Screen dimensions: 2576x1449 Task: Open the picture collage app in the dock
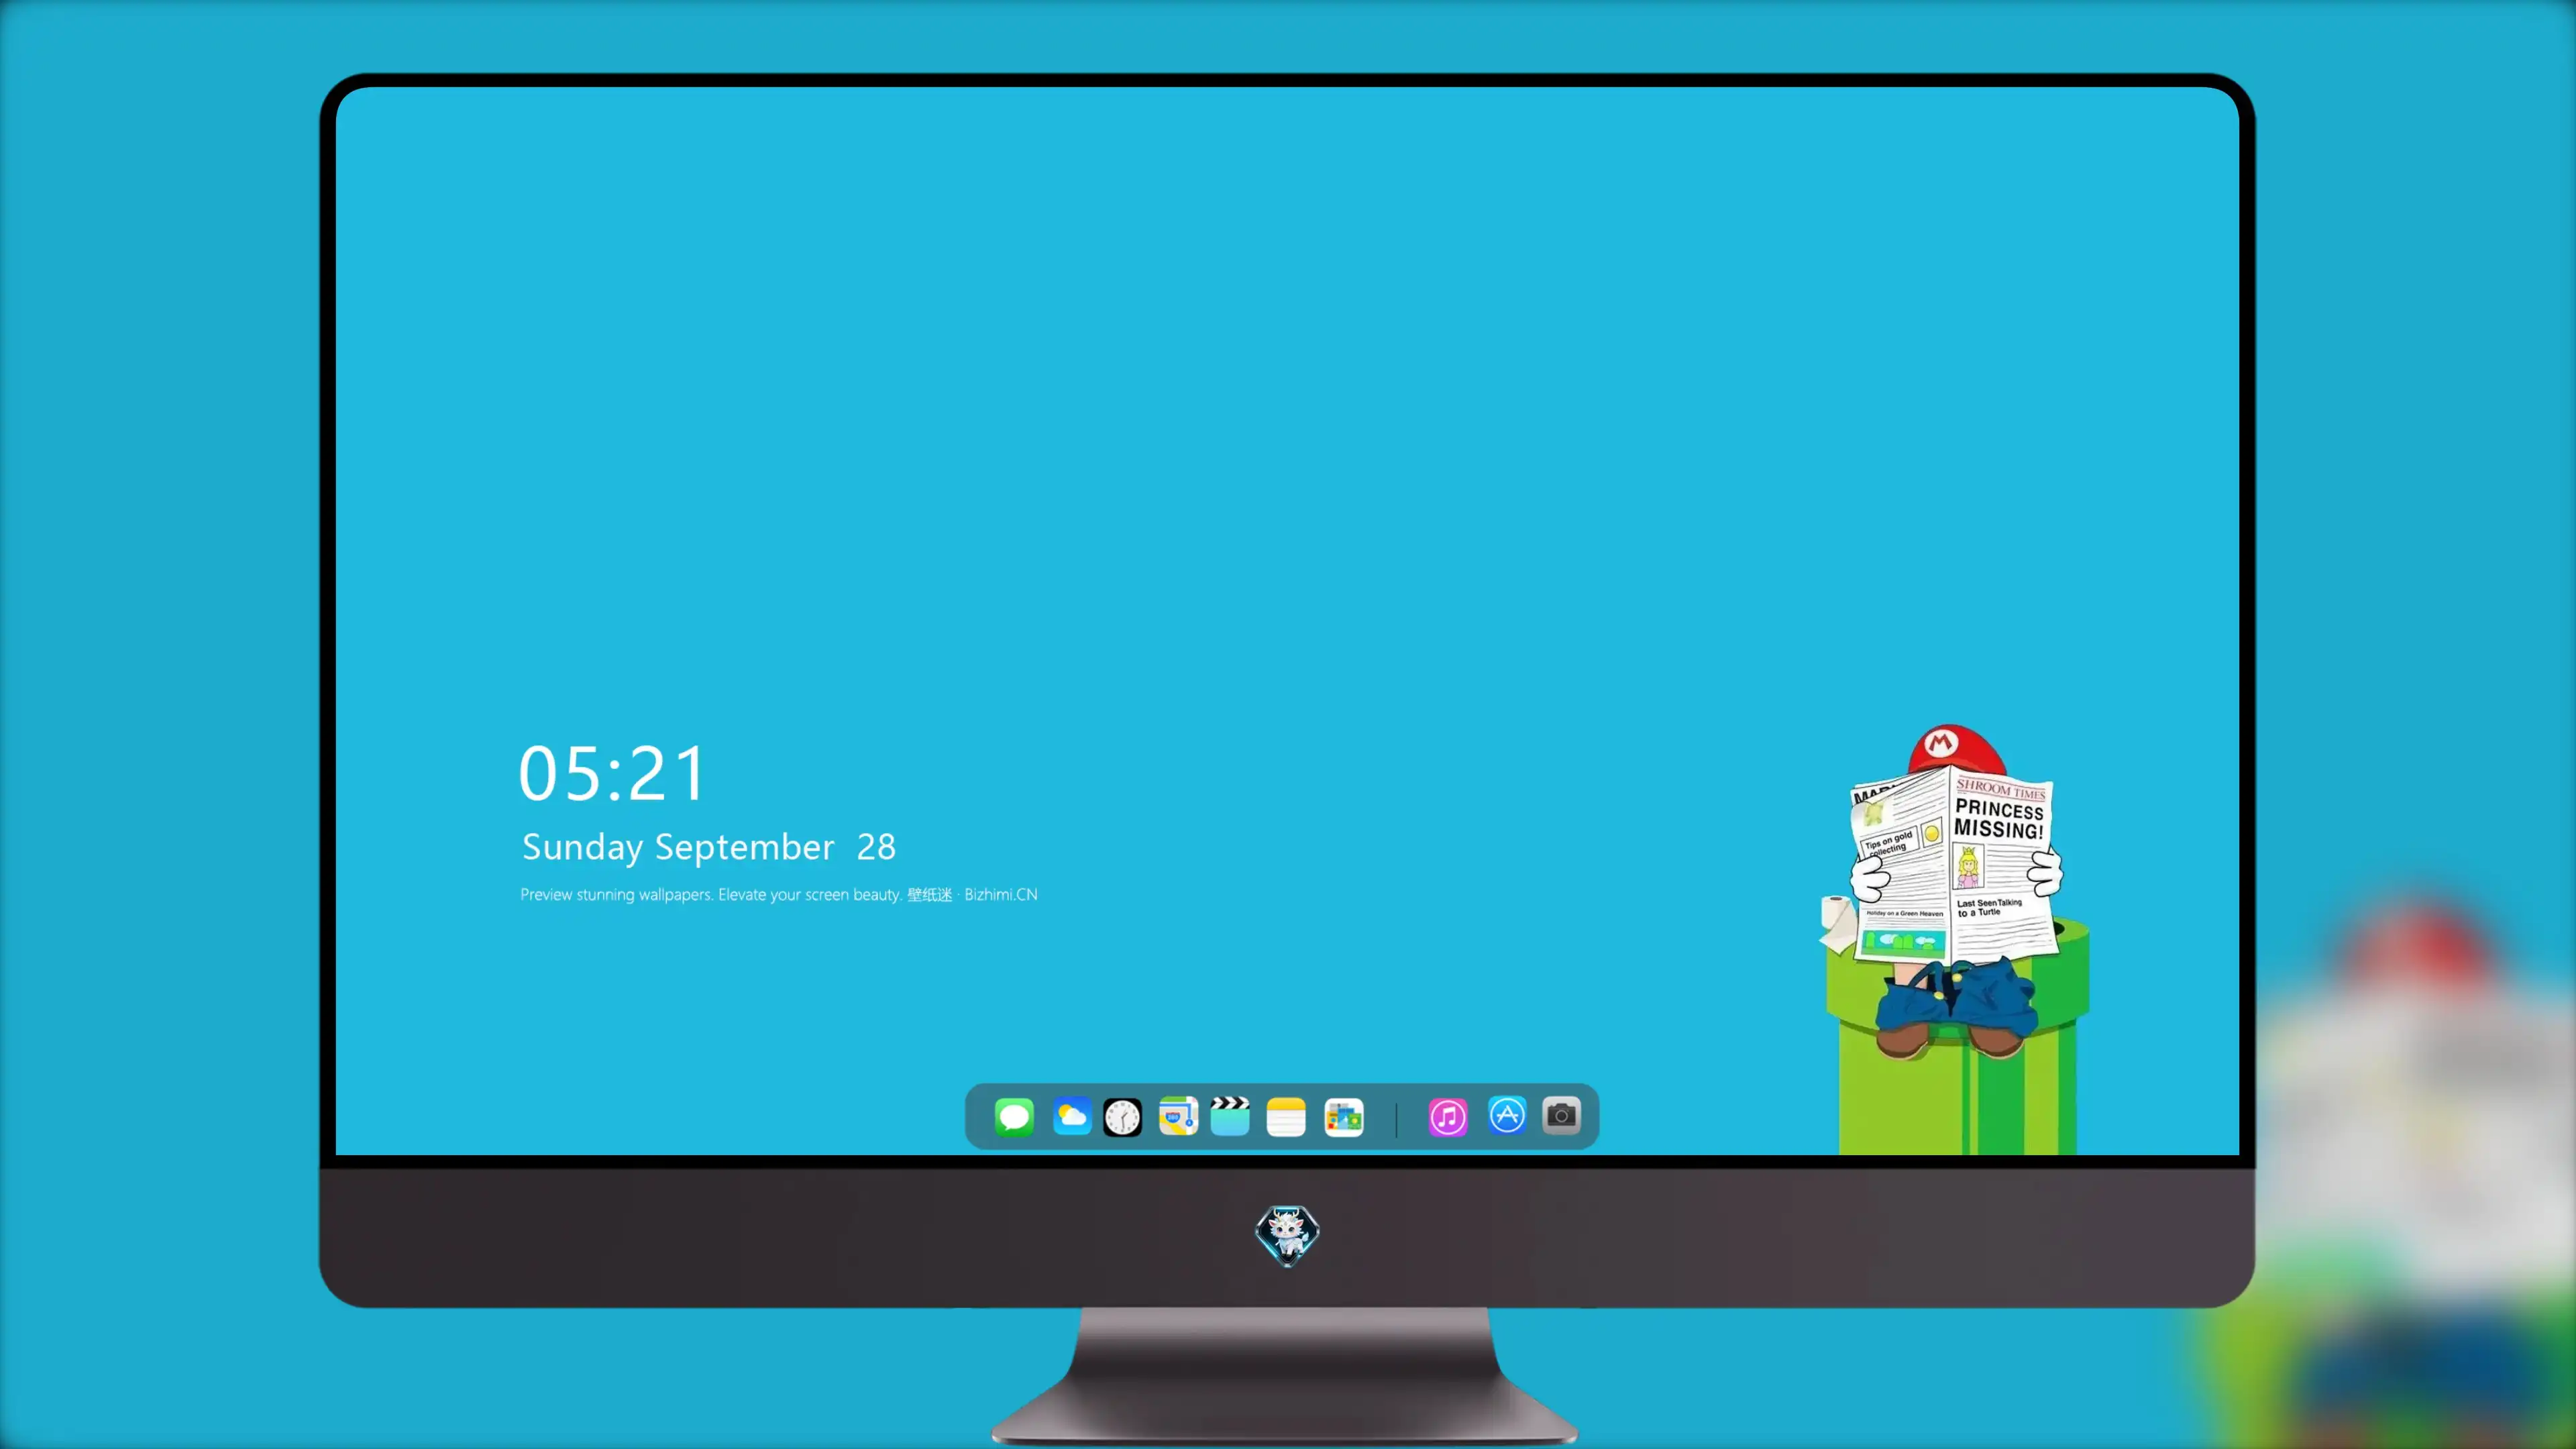tap(1343, 1116)
